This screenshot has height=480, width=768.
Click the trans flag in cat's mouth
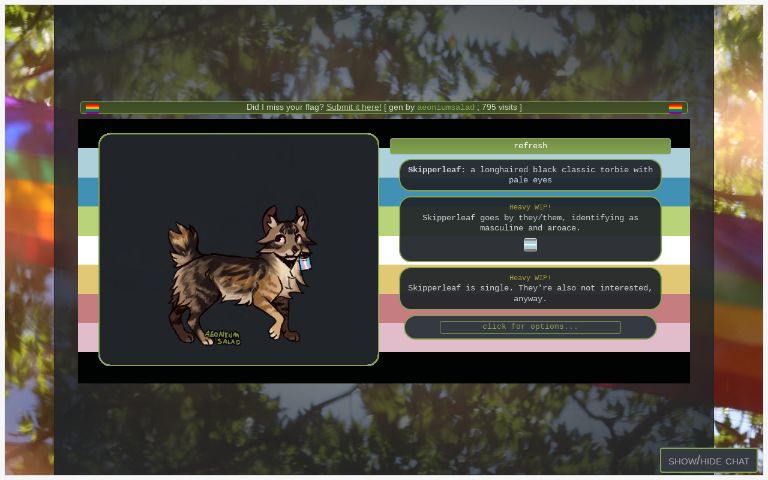pyautogui.click(x=304, y=264)
